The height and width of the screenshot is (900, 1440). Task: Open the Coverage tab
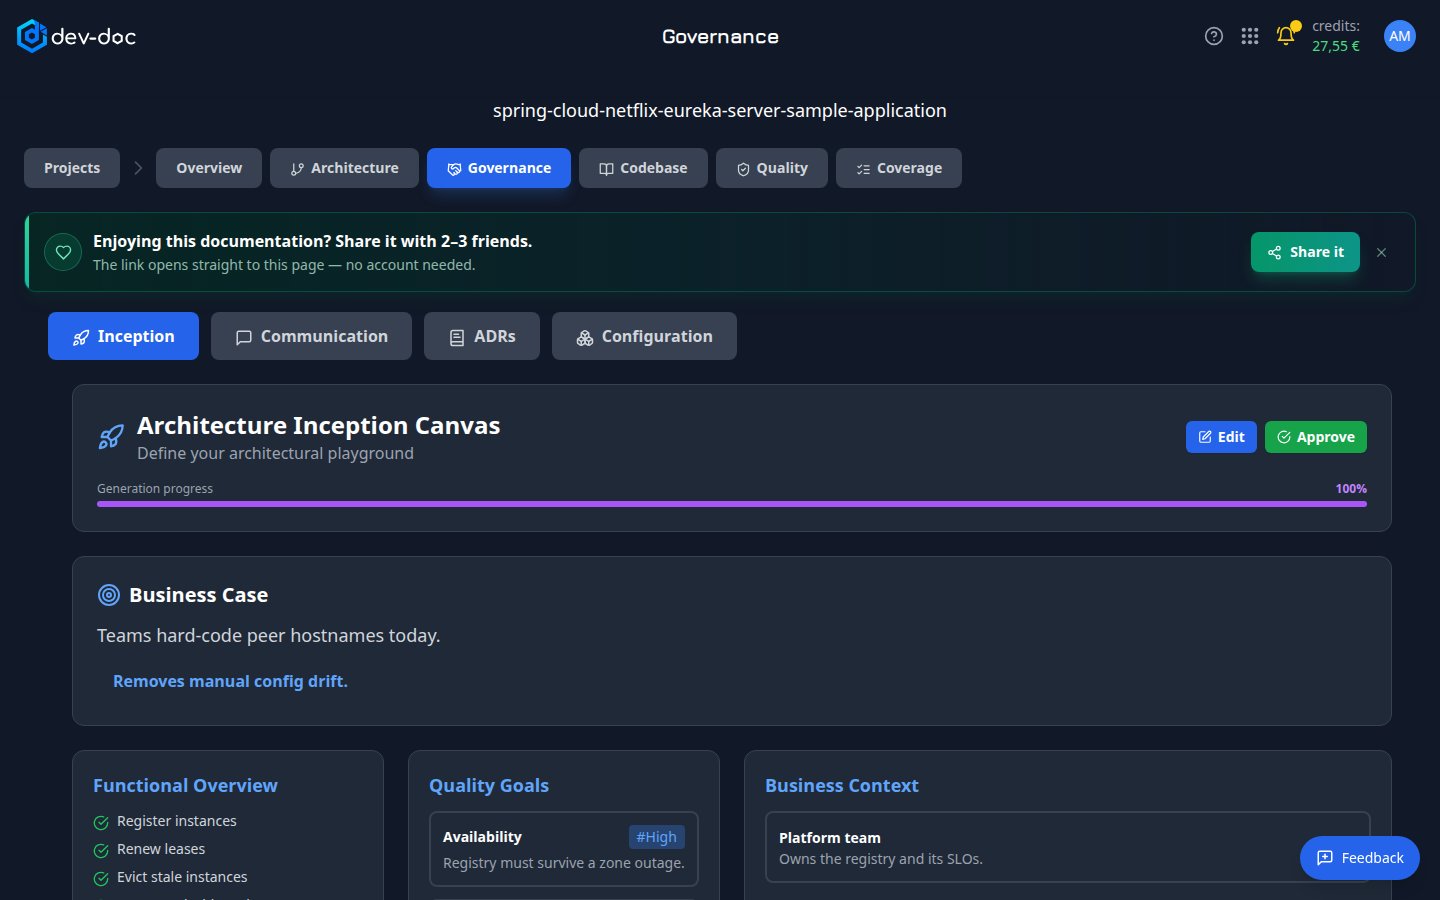[899, 168]
